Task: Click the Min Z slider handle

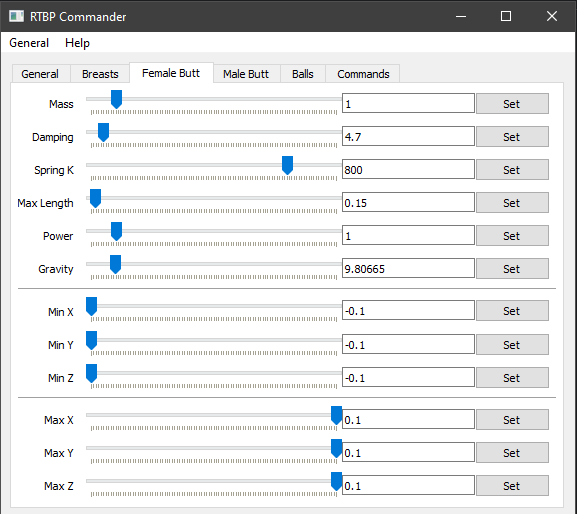Action: [x=92, y=373]
